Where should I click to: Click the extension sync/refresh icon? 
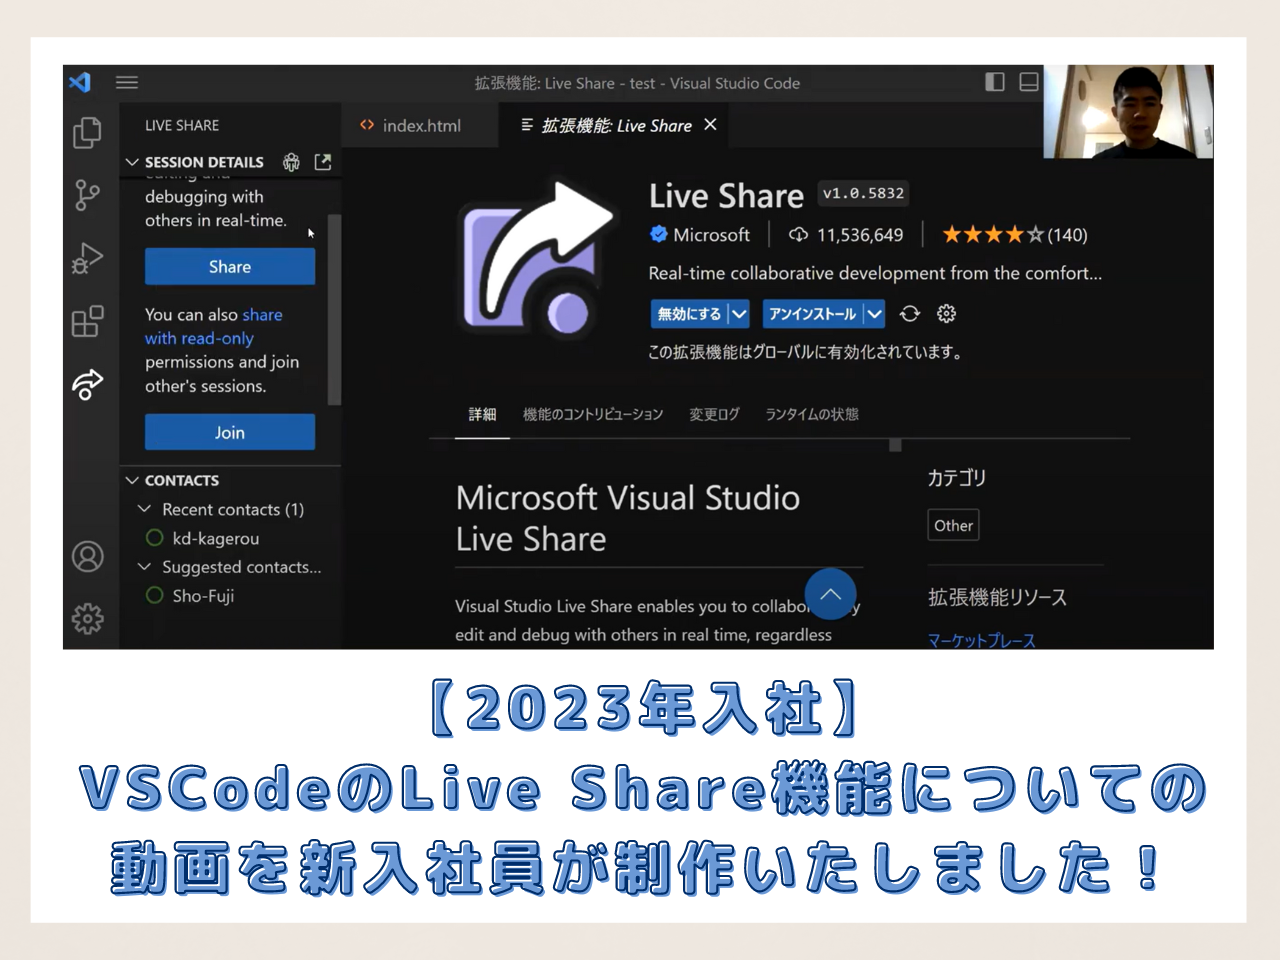coord(910,314)
